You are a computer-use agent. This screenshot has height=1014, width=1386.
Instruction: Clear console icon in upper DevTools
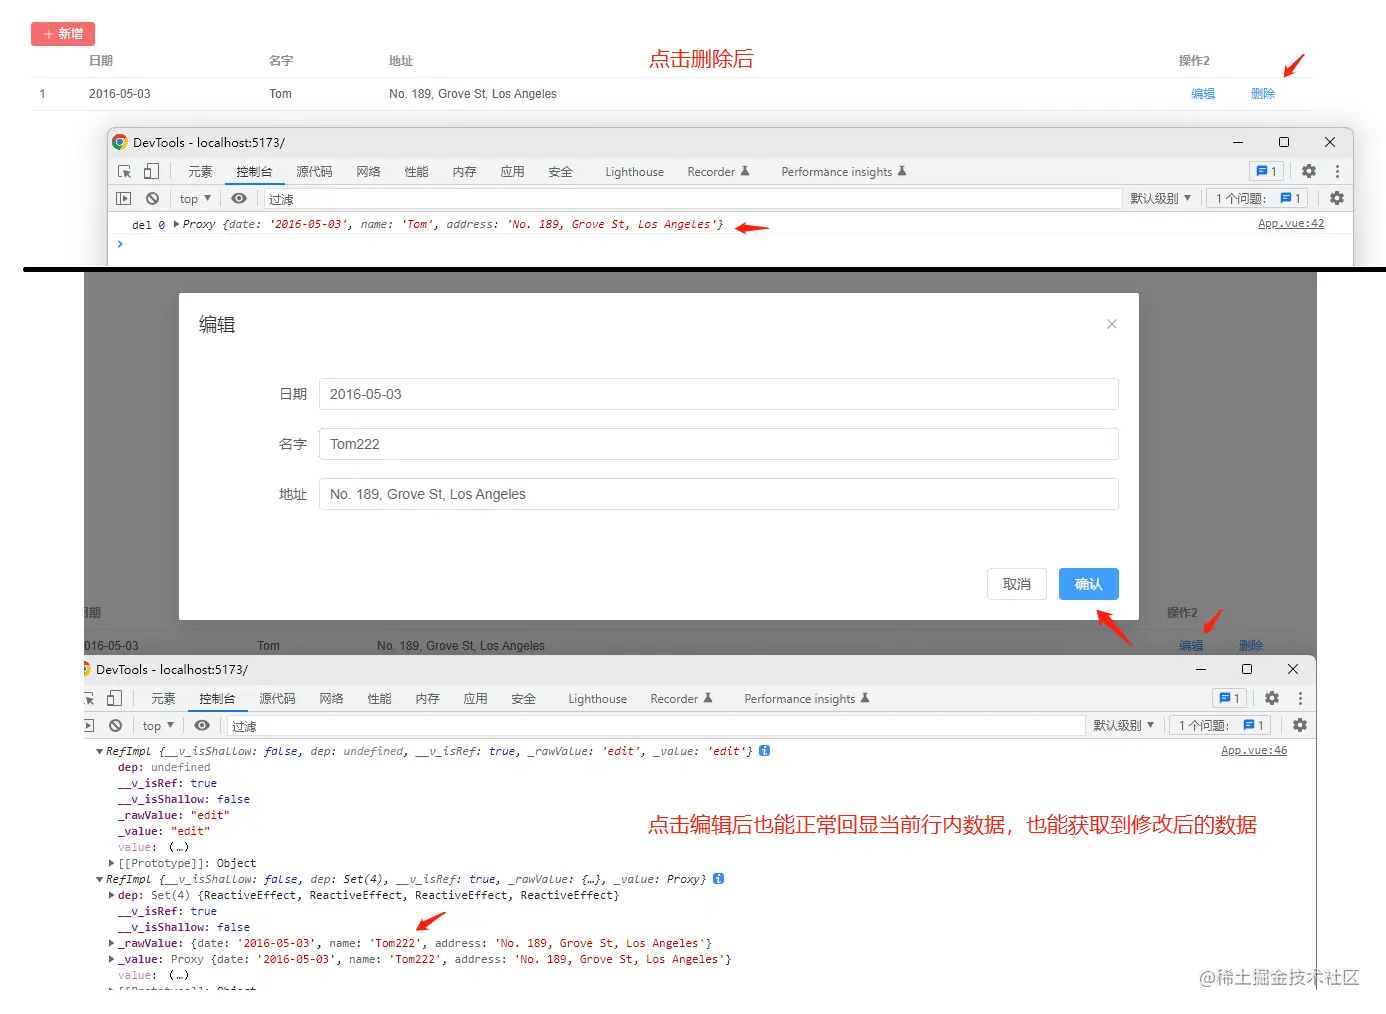point(152,199)
